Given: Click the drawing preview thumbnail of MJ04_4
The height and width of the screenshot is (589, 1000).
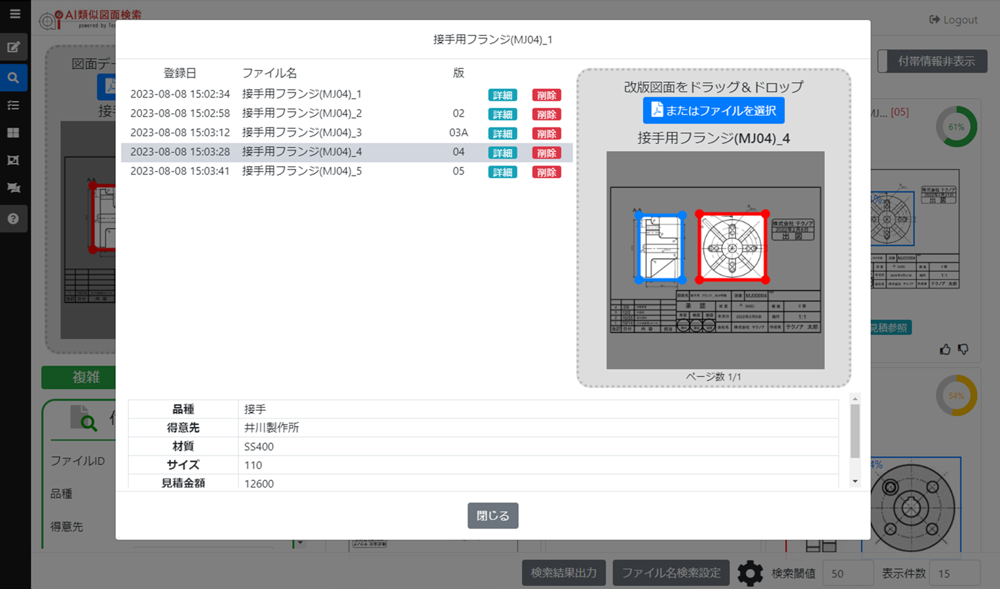Looking at the screenshot, I should (x=714, y=260).
